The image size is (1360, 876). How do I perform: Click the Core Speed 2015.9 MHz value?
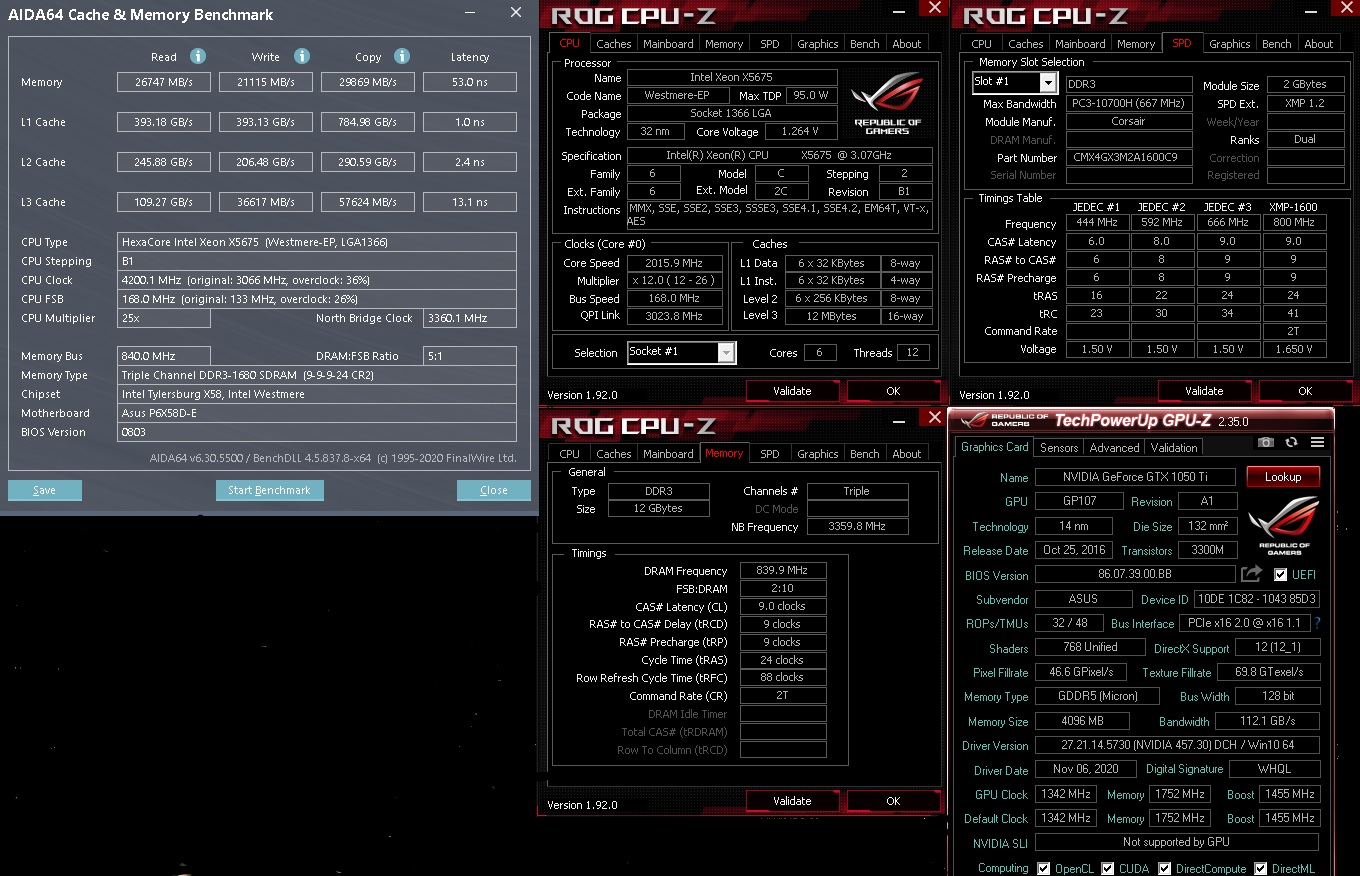click(675, 263)
